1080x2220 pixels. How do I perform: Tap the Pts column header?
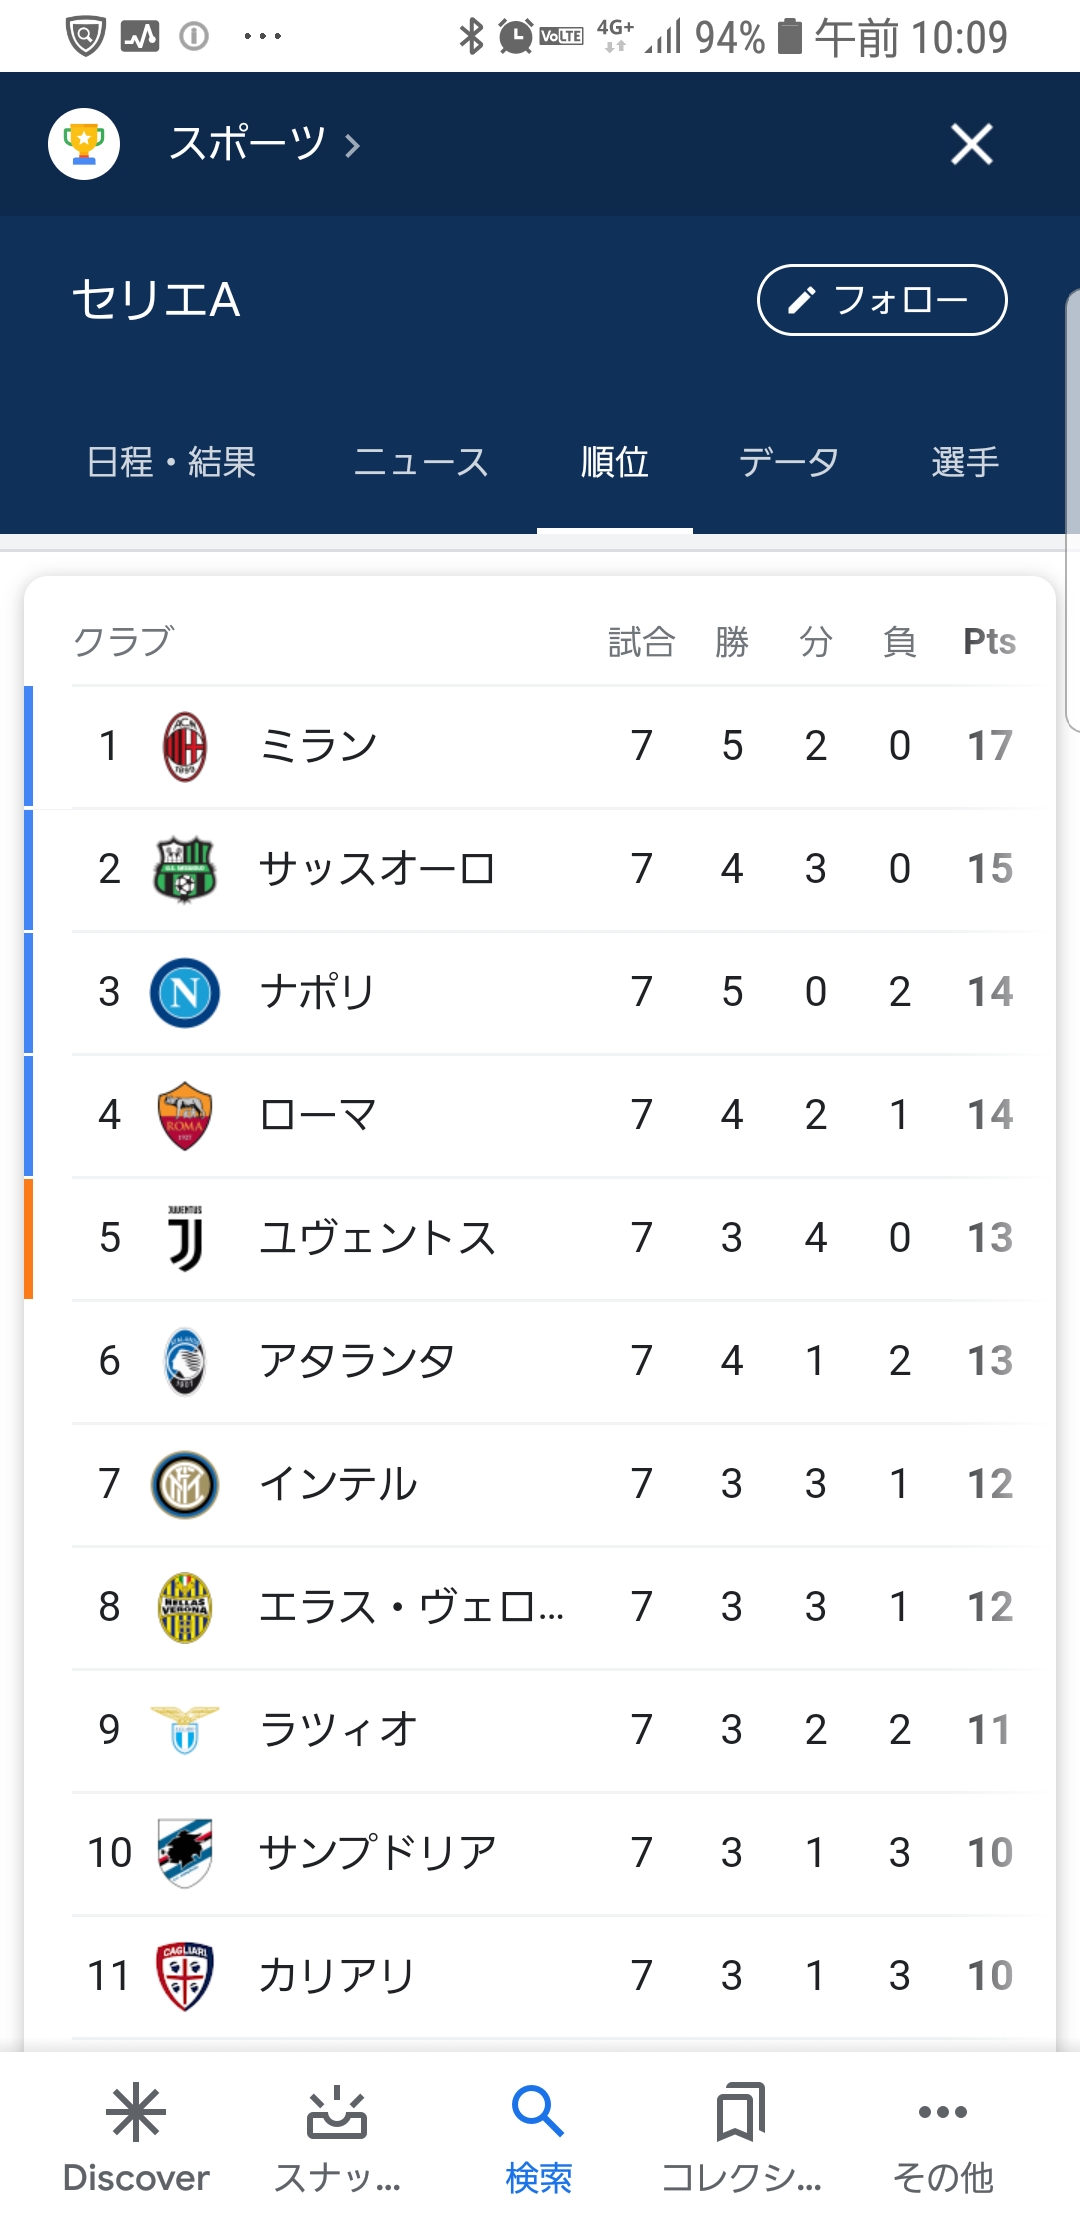click(x=989, y=641)
